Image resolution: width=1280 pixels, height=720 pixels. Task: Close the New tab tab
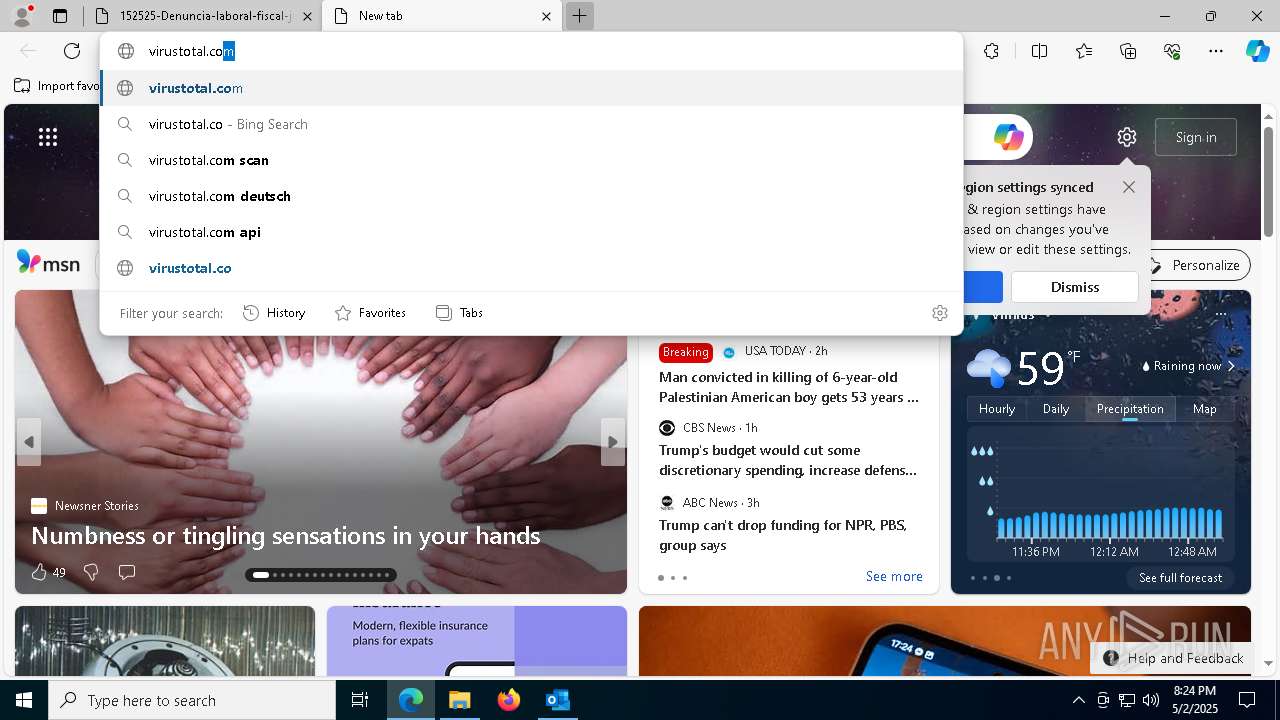click(546, 16)
